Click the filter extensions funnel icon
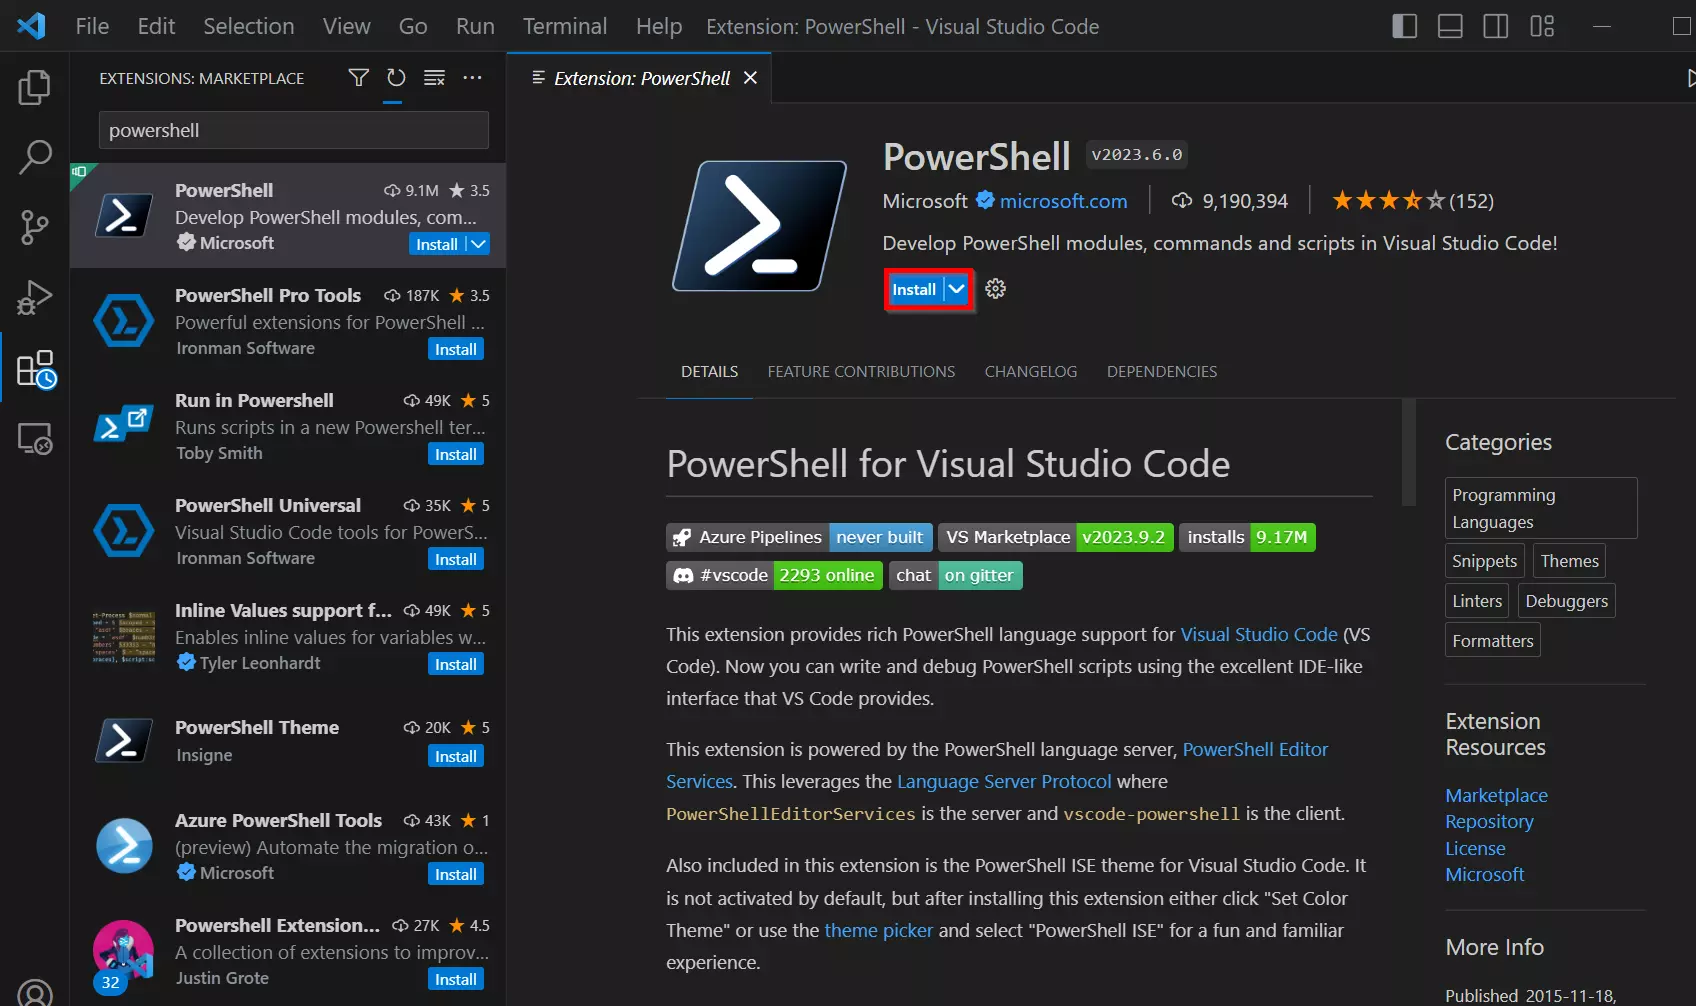The image size is (1696, 1006). tap(358, 77)
